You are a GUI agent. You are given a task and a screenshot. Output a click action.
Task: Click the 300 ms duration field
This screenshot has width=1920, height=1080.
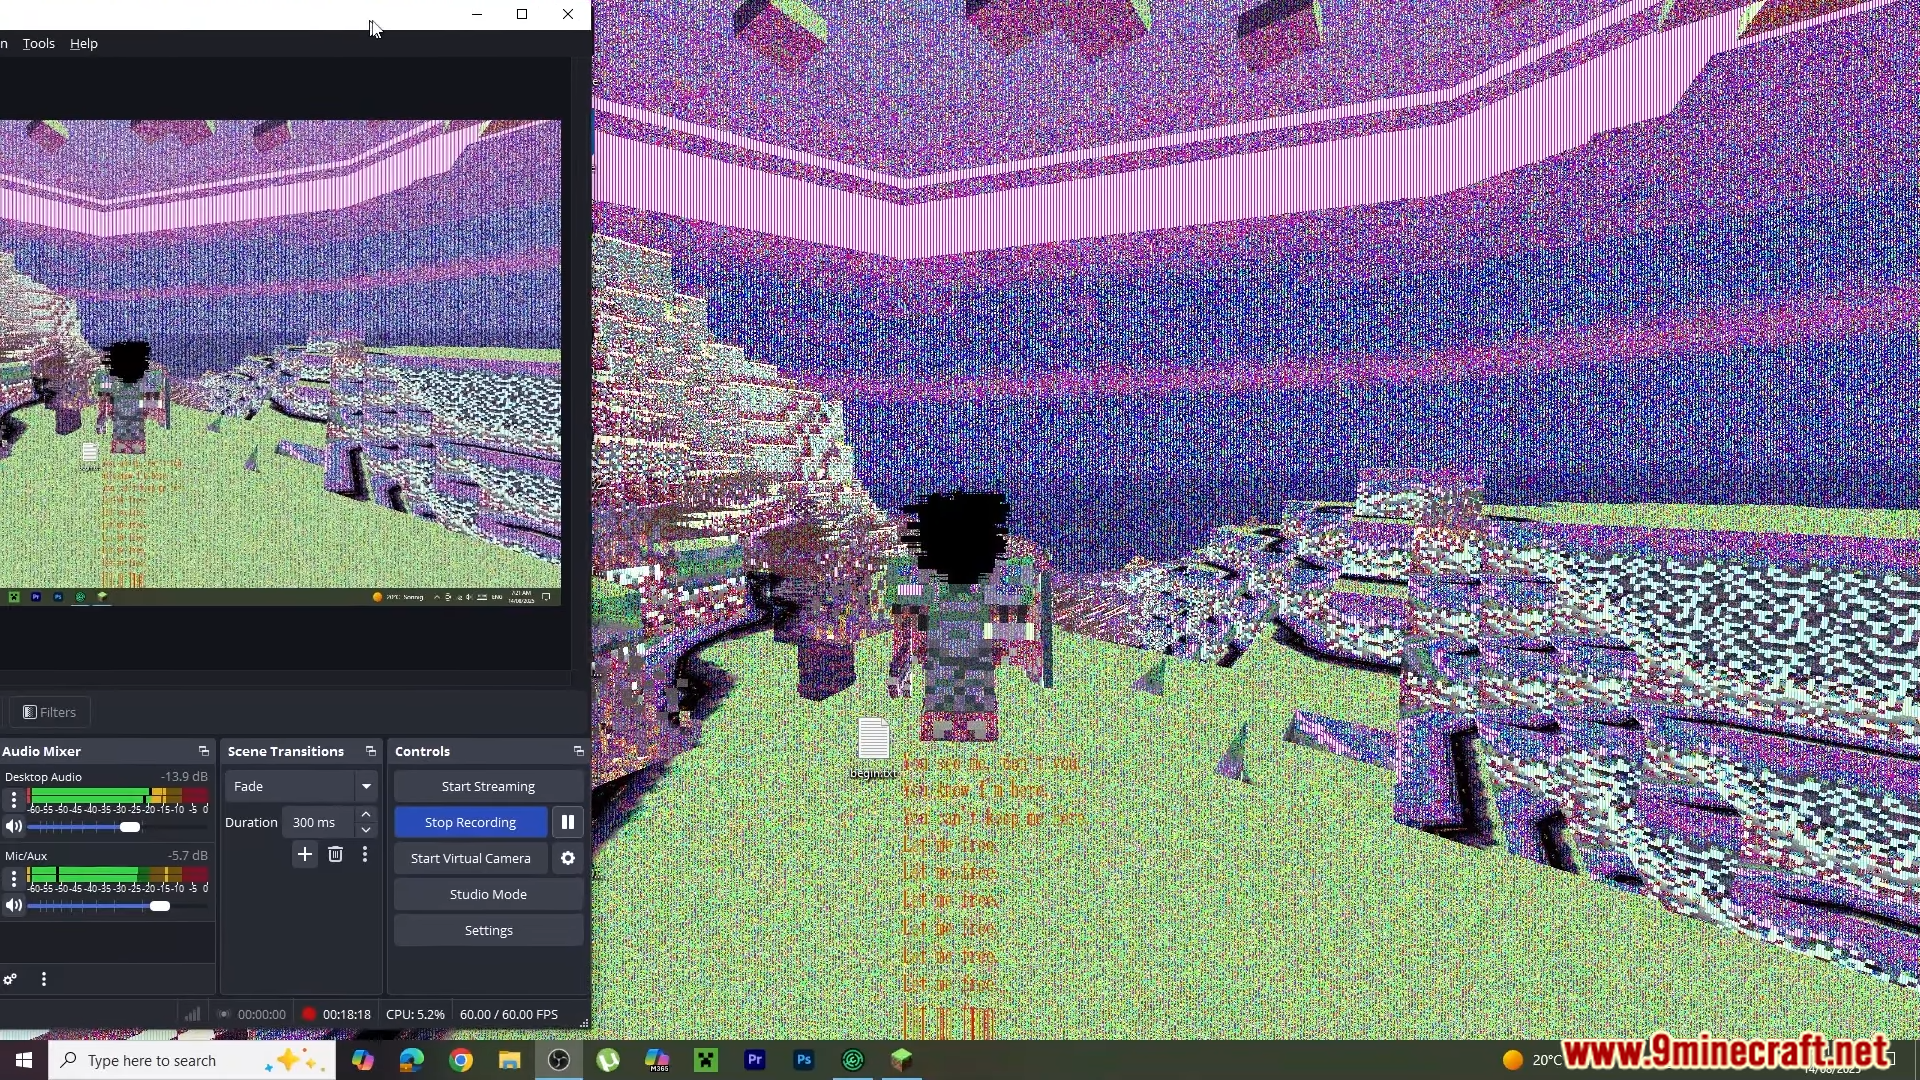[318, 822]
